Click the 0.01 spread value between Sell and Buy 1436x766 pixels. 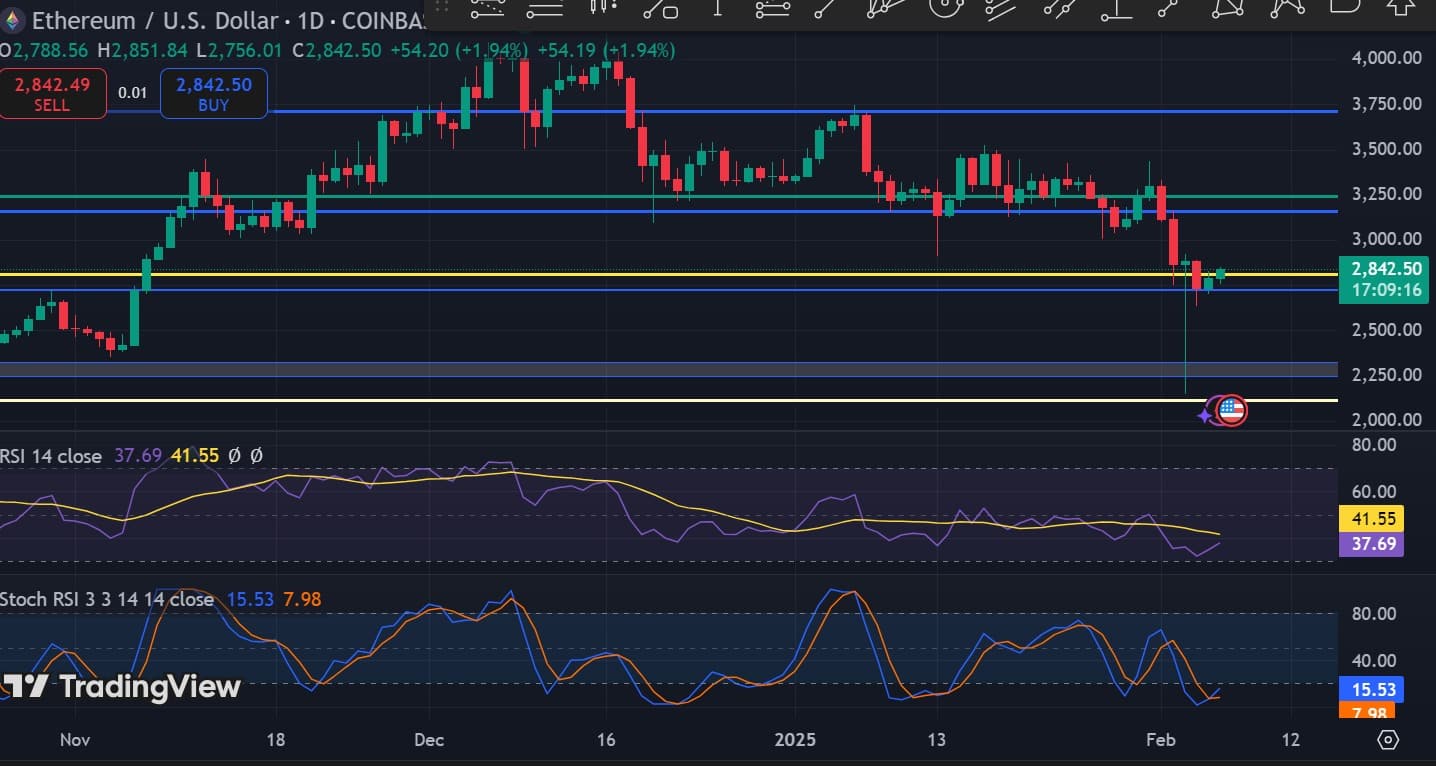[x=133, y=93]
